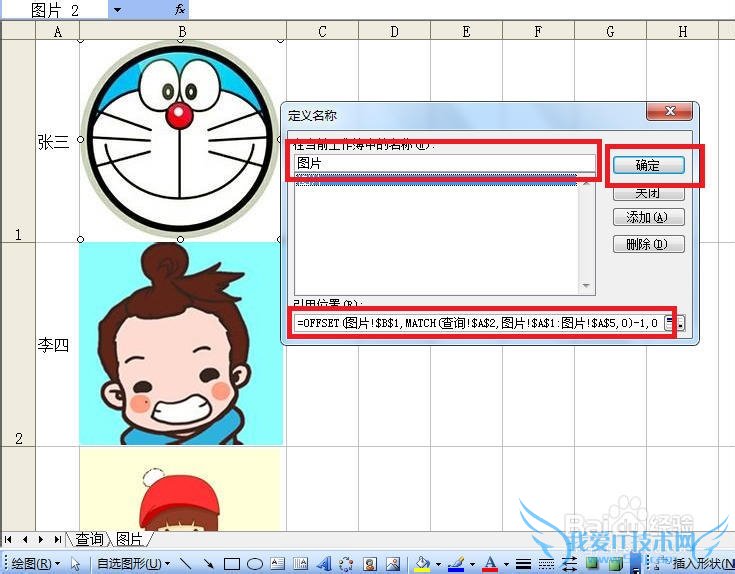
Task: Insert a vertical text box
Action: (300, 563)
